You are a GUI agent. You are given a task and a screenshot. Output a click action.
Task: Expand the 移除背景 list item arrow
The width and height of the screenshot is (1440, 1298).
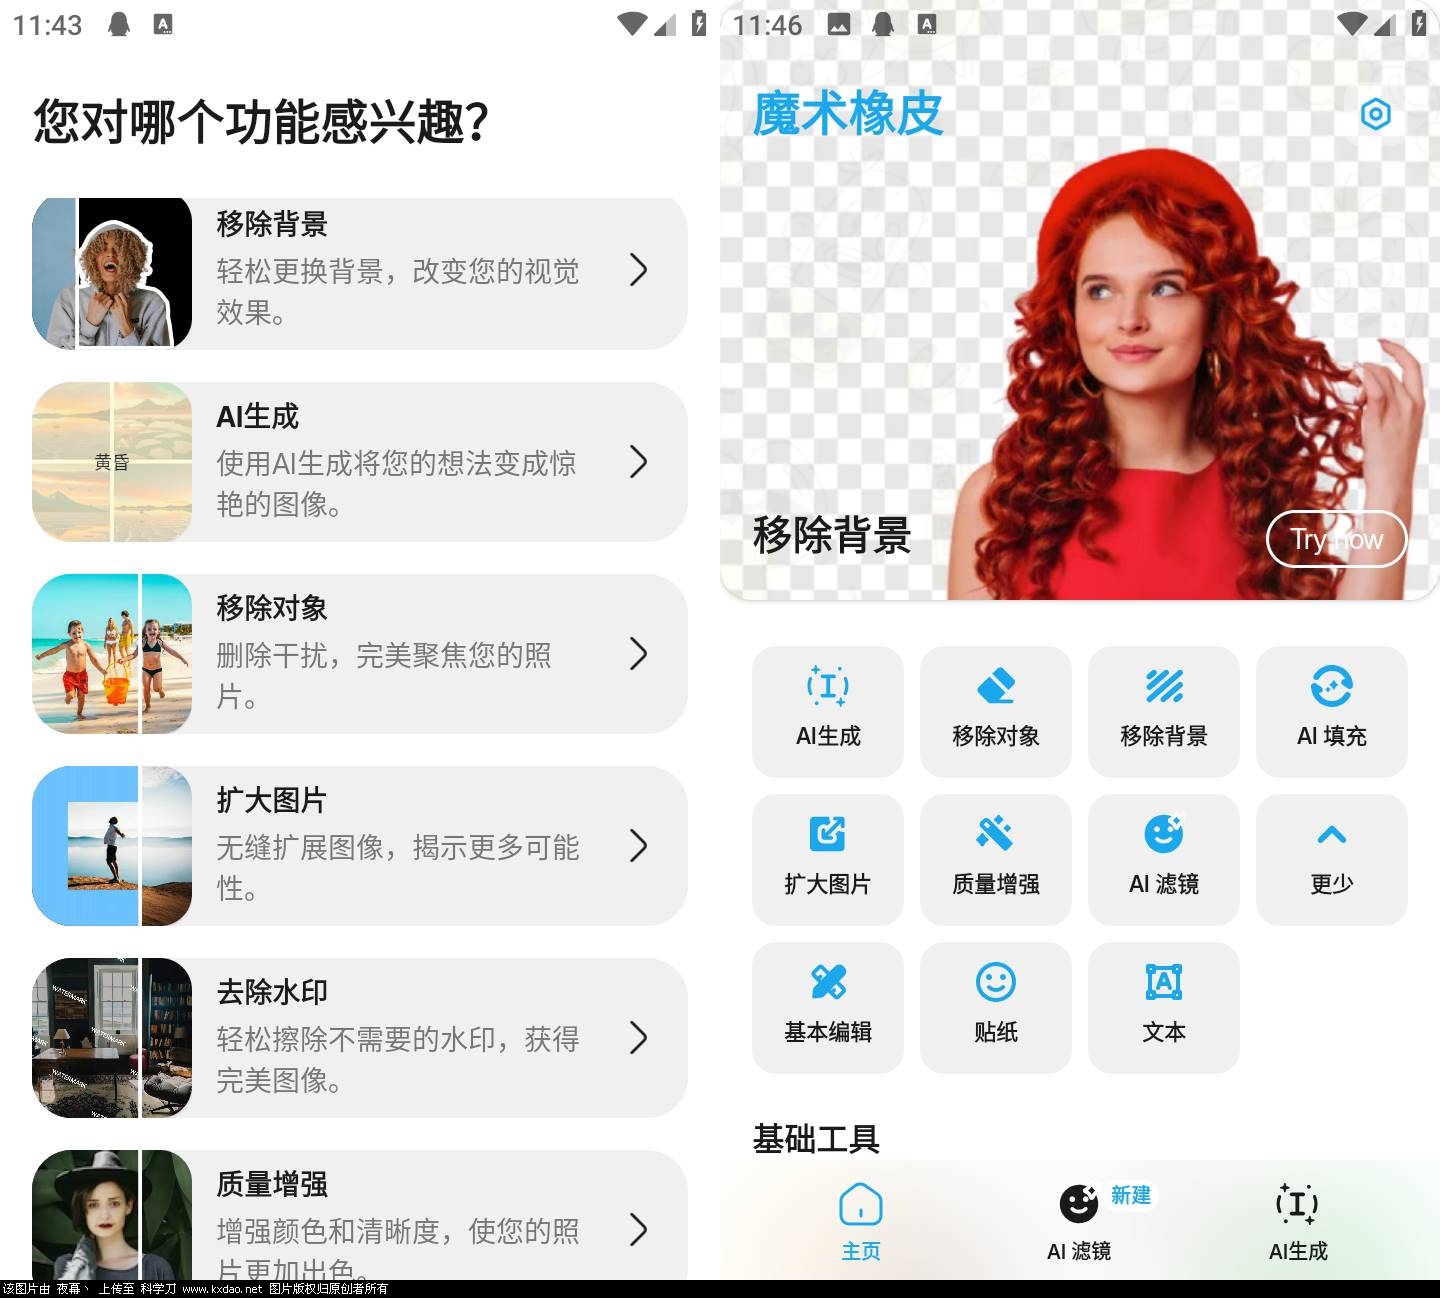point(638,270)
